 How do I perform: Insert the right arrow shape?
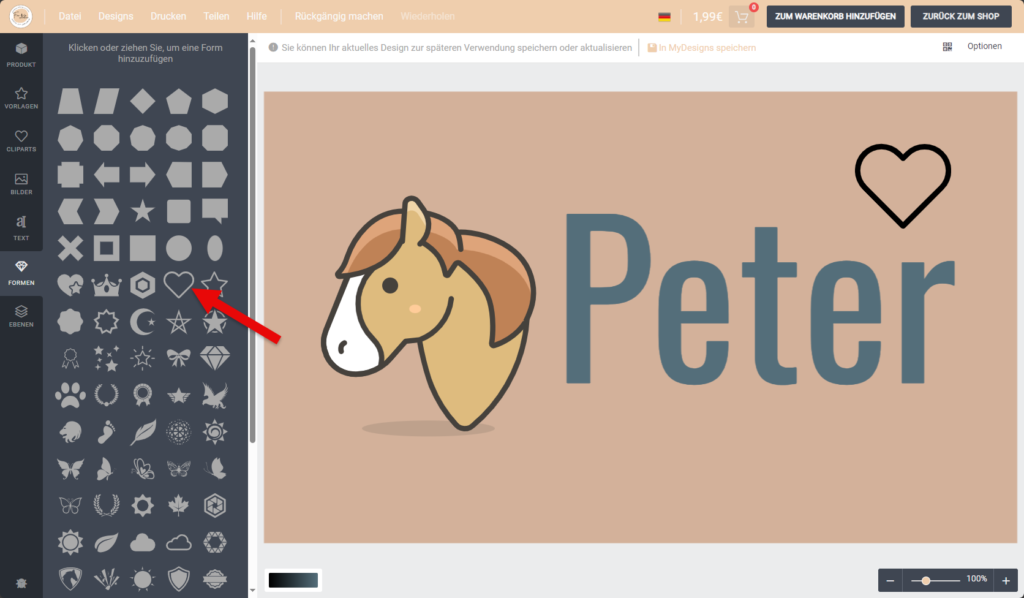pyautogui.click(x=143, y=175)
